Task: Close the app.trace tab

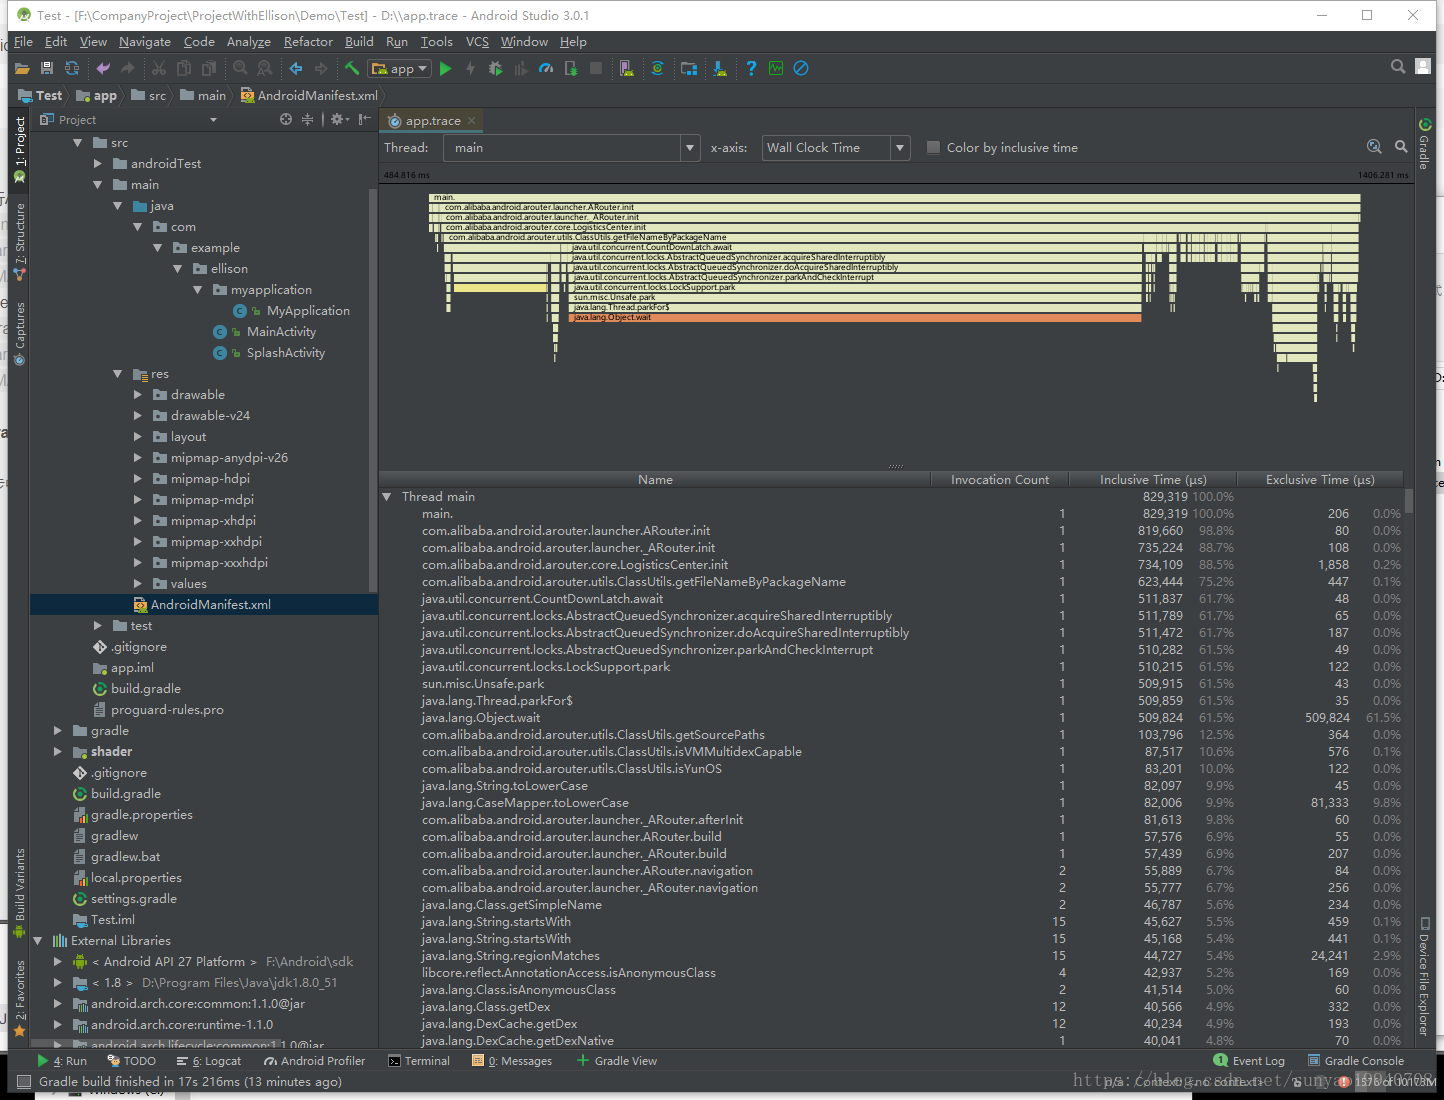Action: [472, 120]
